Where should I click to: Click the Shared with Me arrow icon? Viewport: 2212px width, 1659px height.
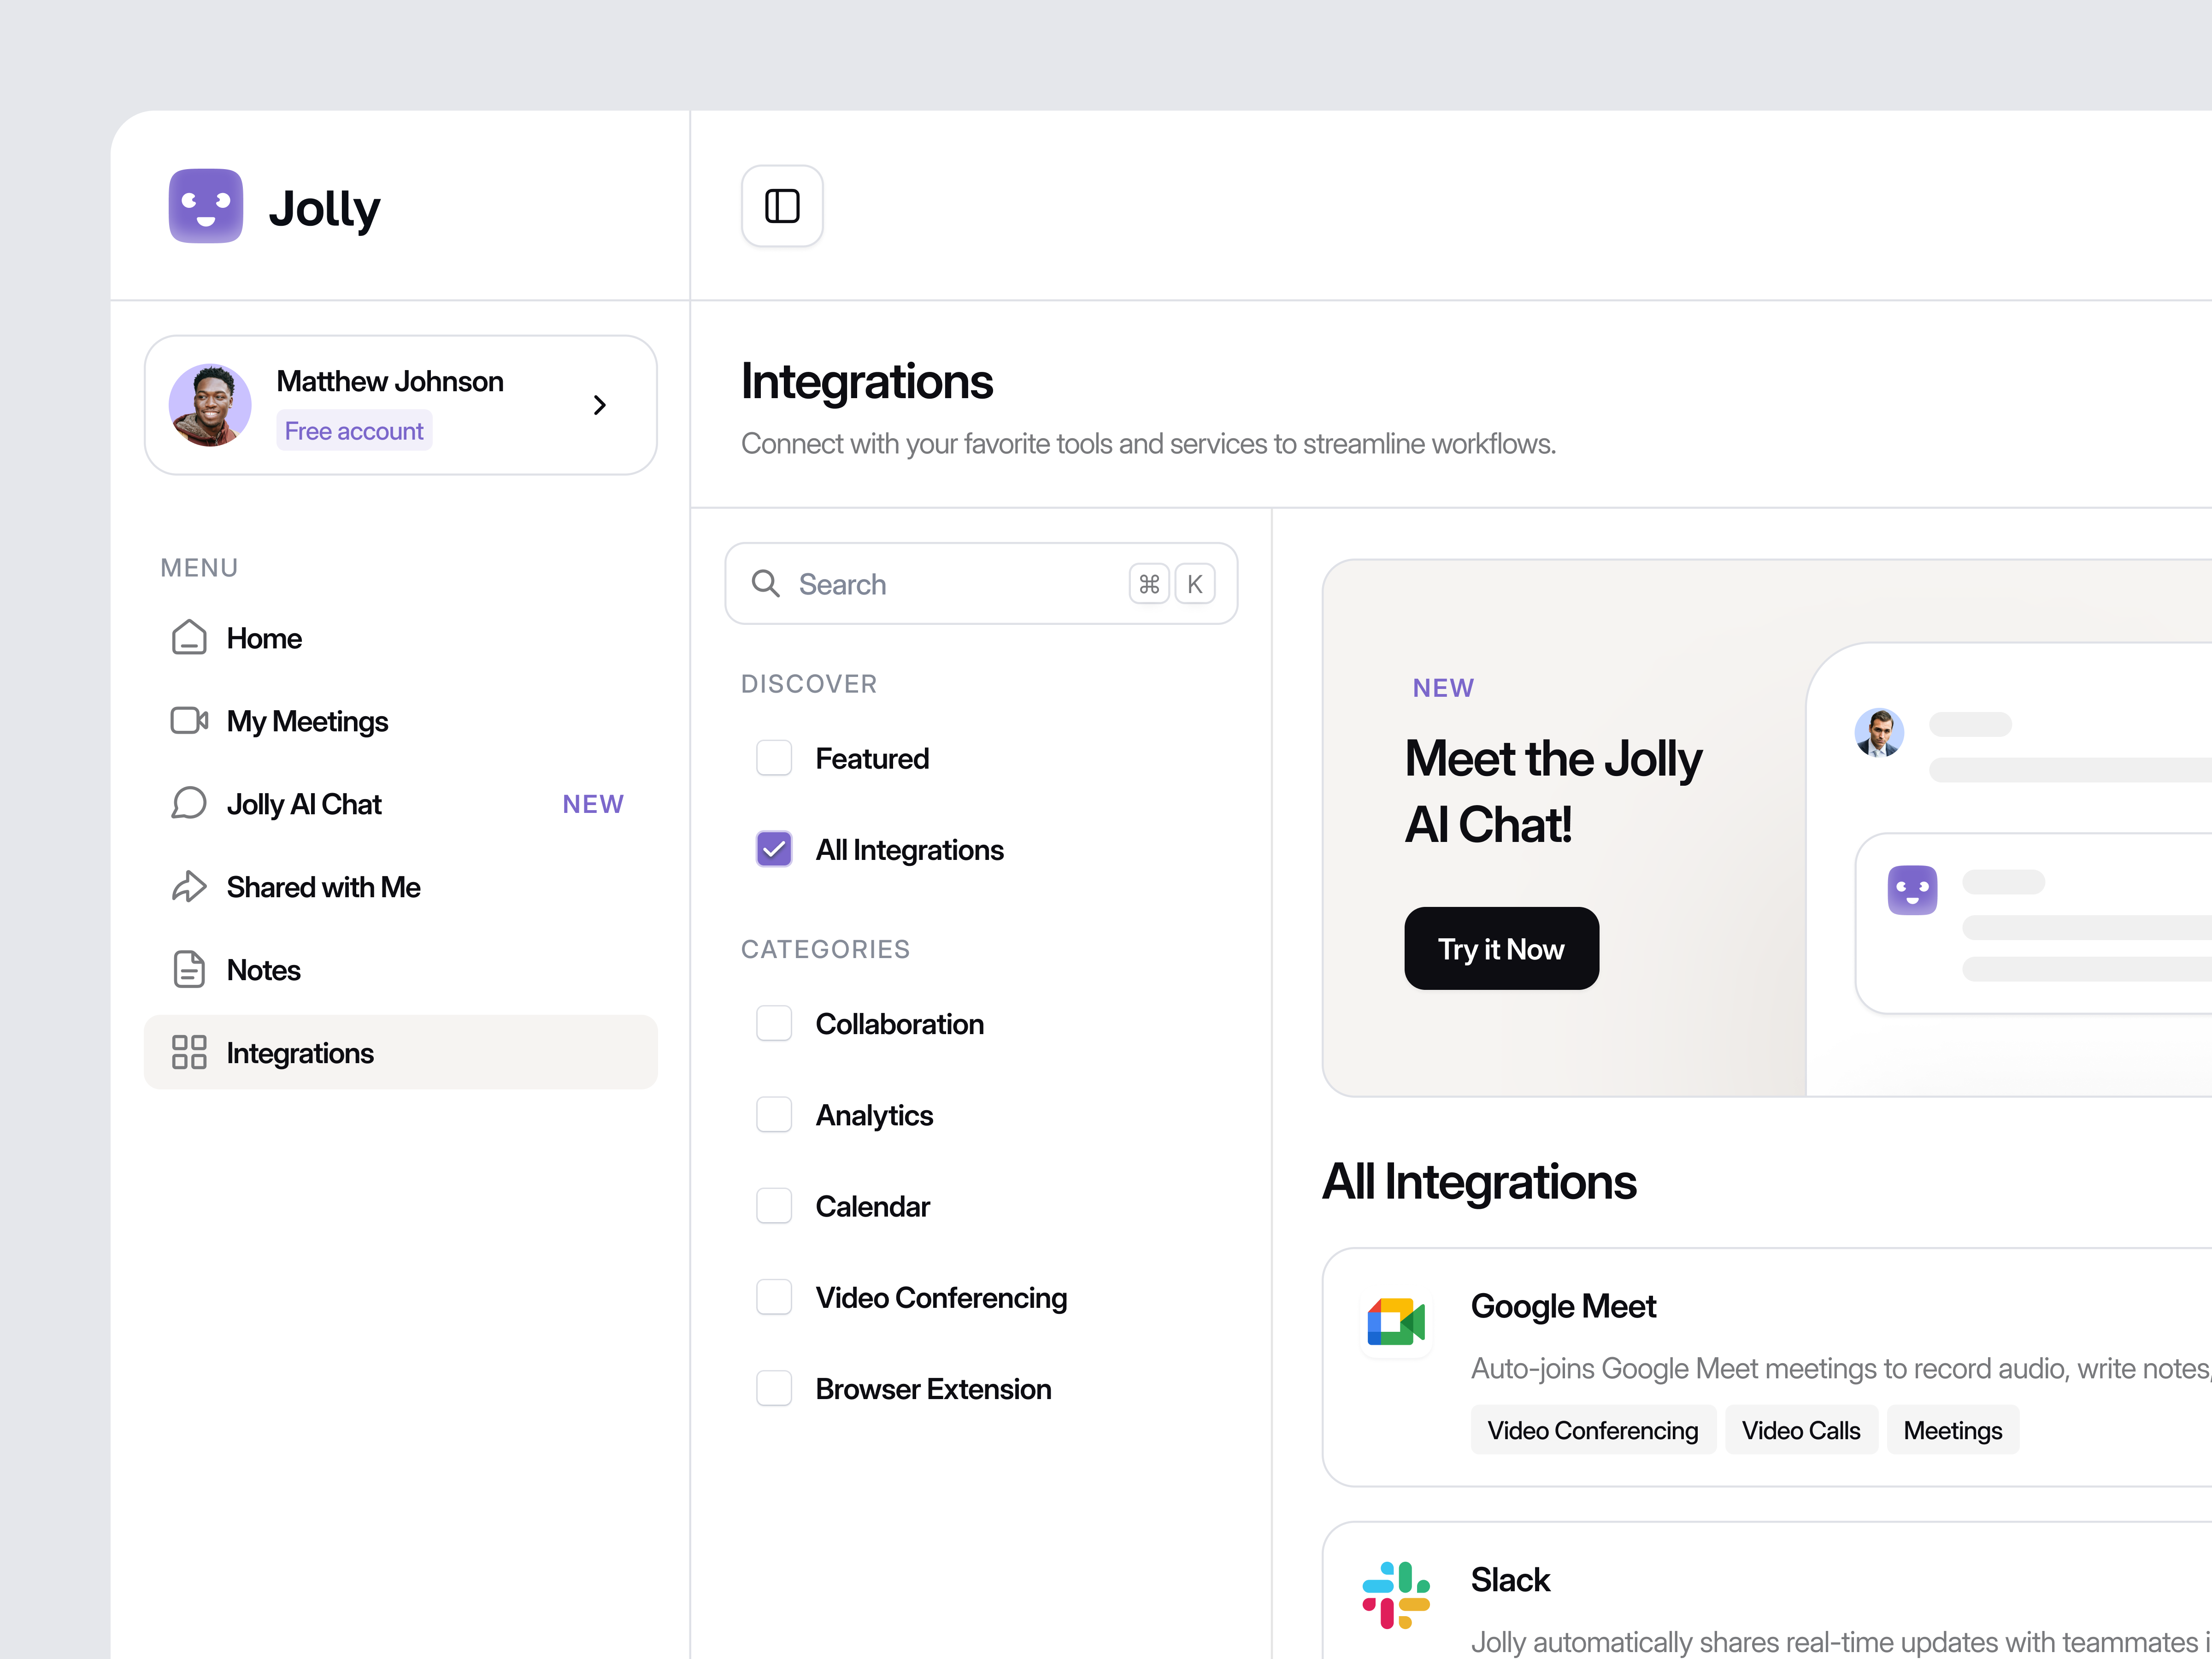pyautogui.click(x=189, y=887)
